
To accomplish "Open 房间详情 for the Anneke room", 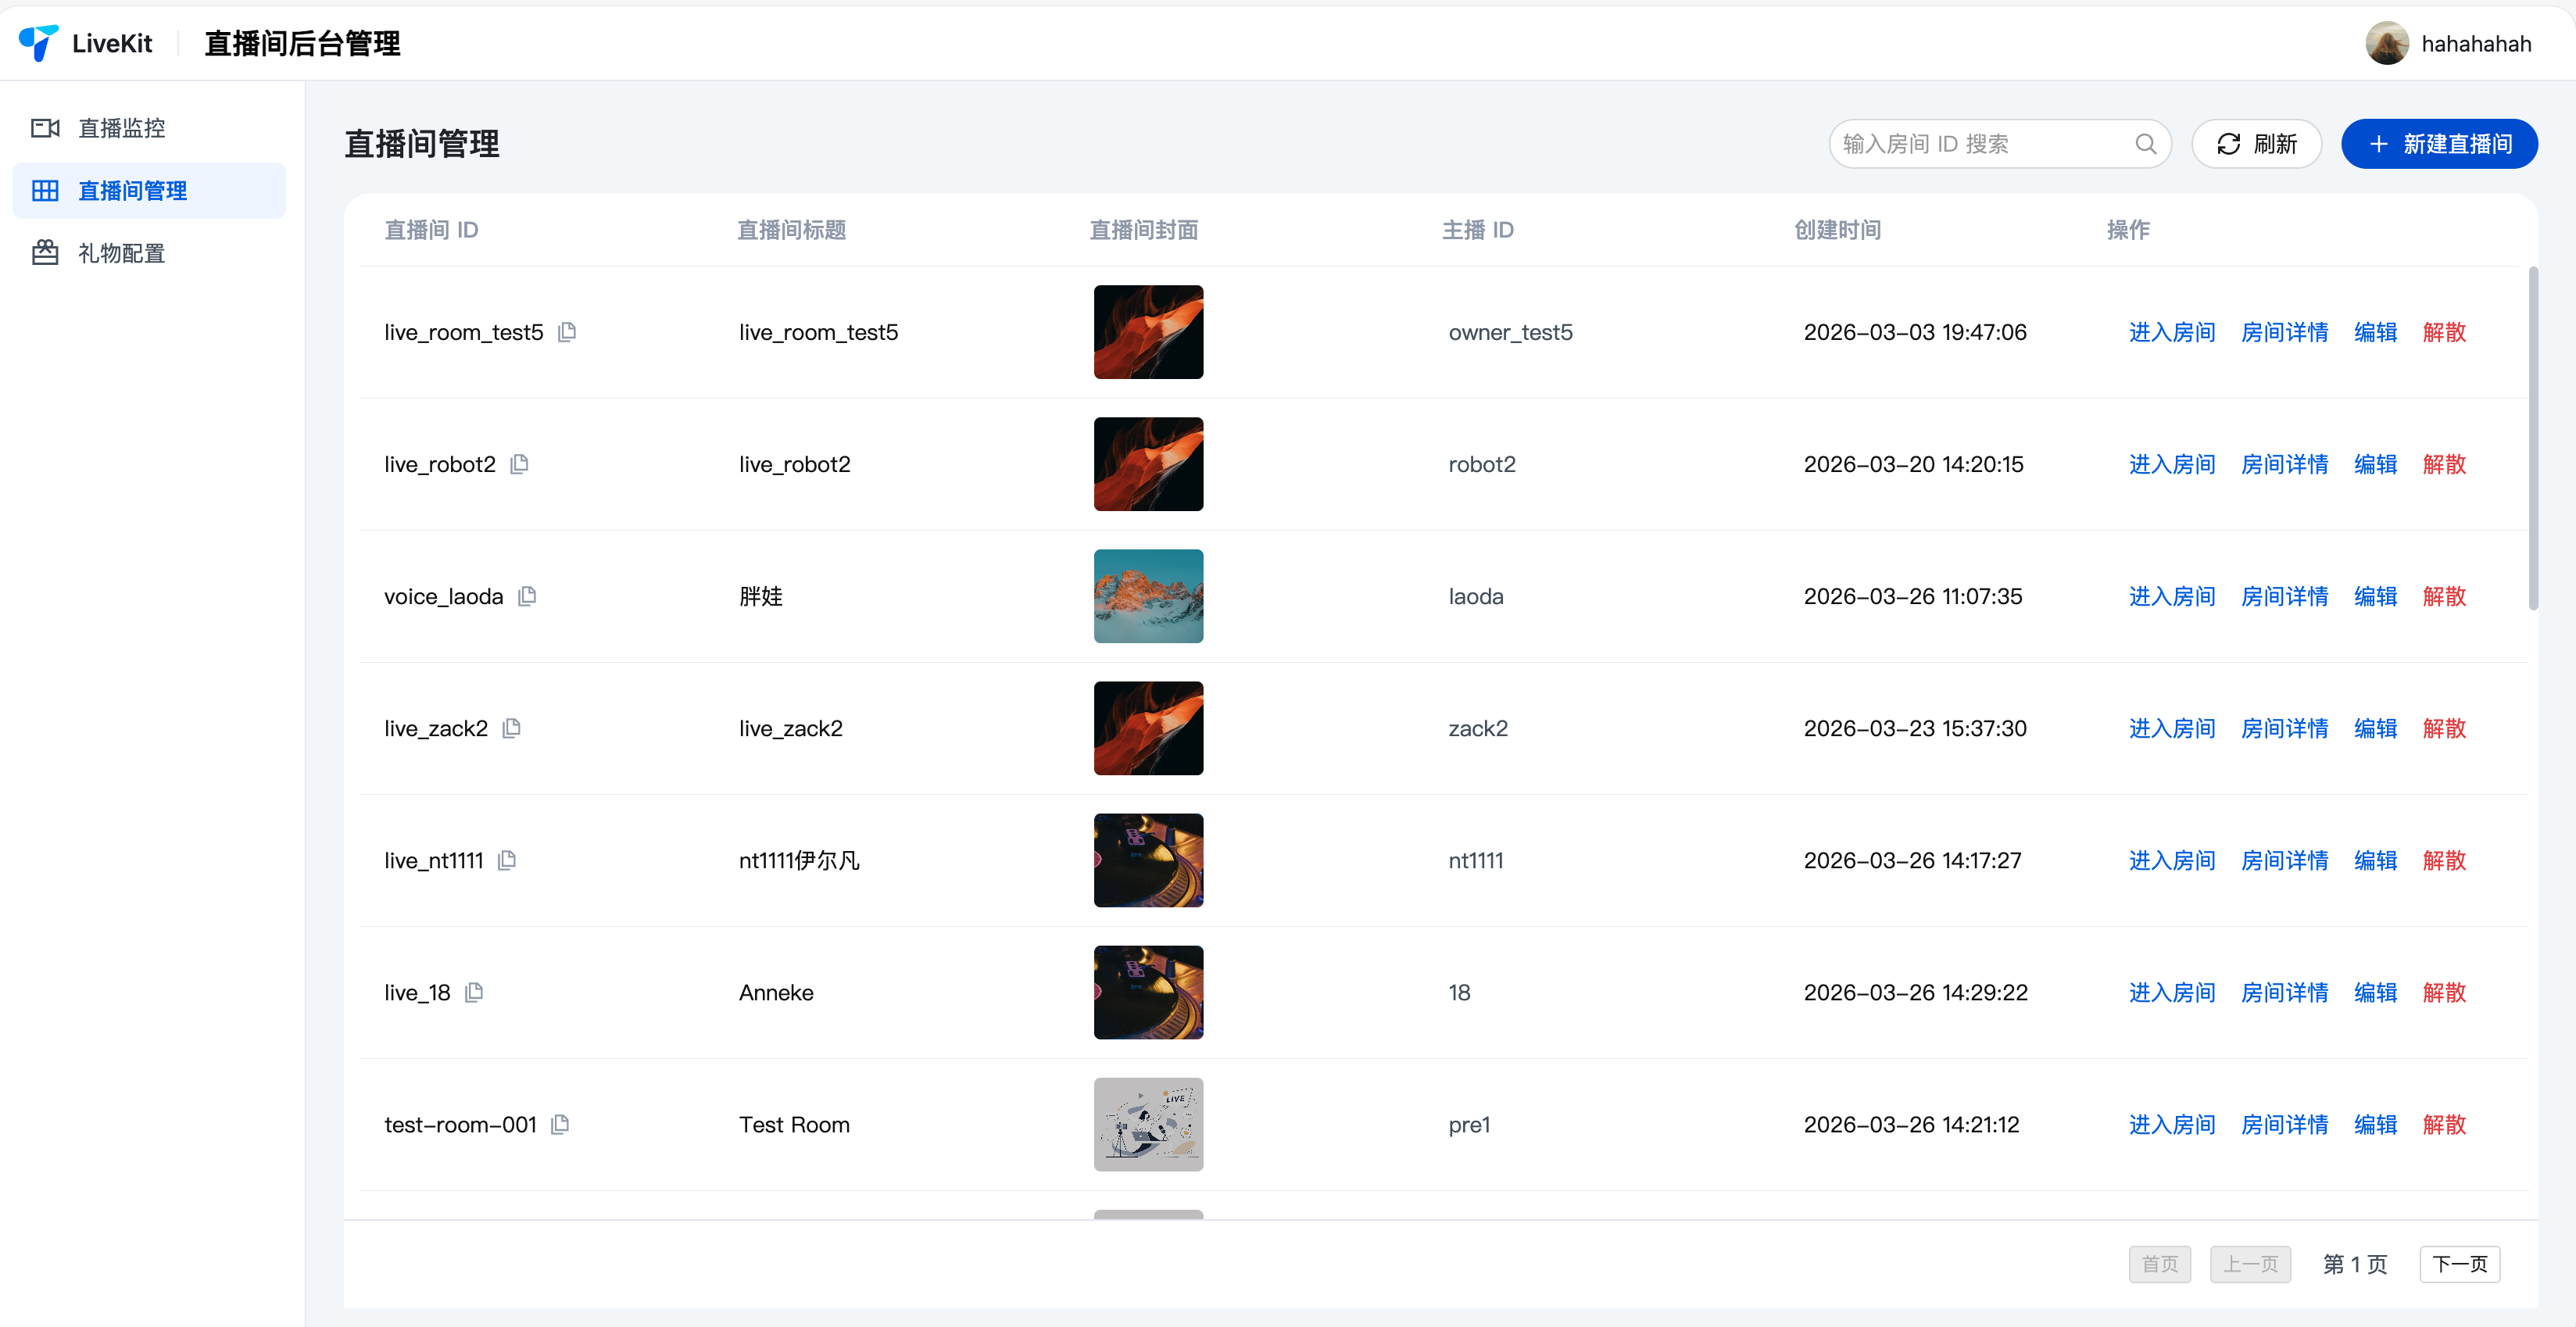I will click(2284, 991).
